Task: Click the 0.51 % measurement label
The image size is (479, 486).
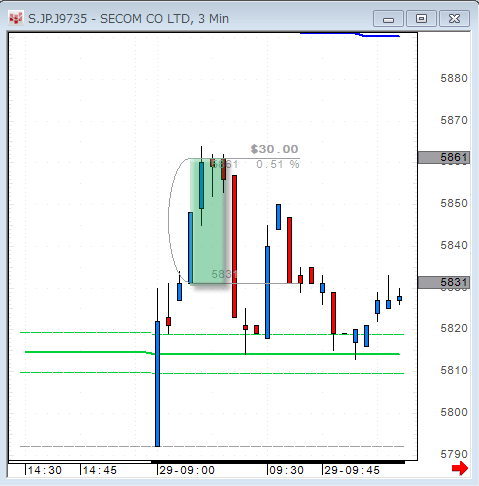Action: pyautogui.click(x=278, y=164)
